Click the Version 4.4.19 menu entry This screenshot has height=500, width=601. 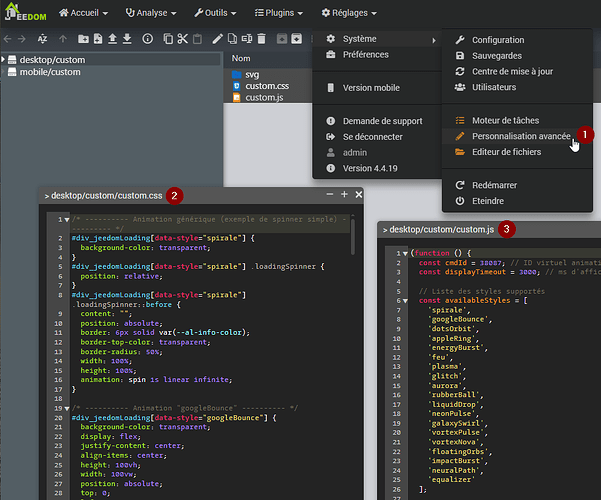[x=377, y=168]
